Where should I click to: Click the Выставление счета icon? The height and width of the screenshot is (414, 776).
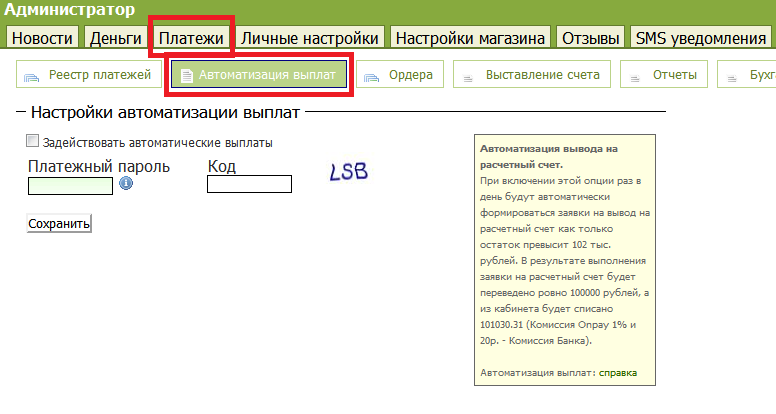[x=467, y=75]
